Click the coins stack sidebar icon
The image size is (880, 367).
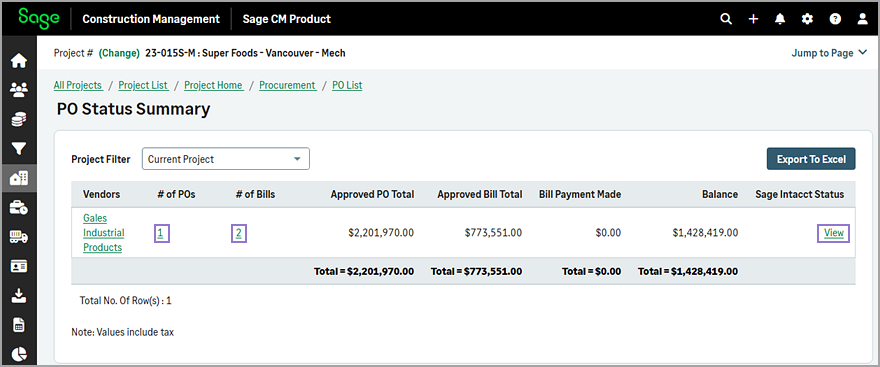(x=19, y=119)
